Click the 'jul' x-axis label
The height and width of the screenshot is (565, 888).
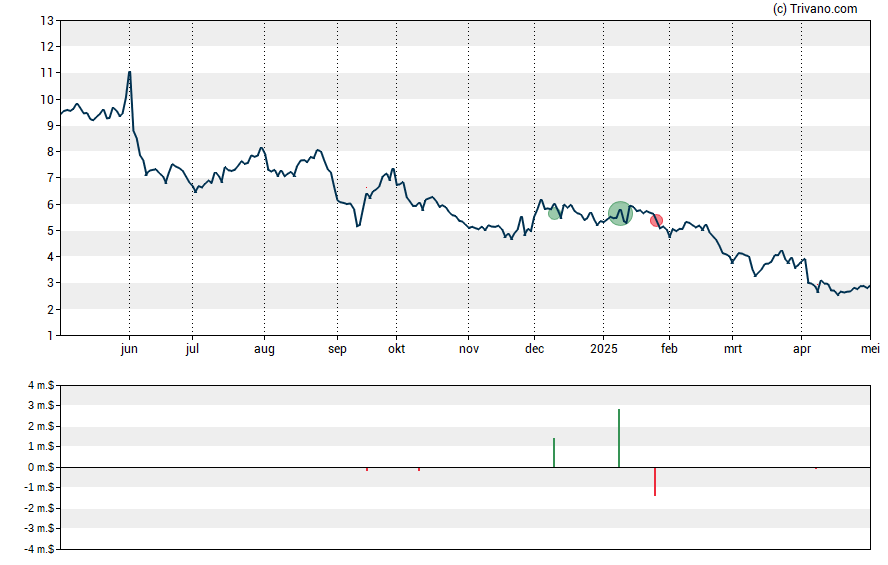pyautogui.click(x=192, y=349)
